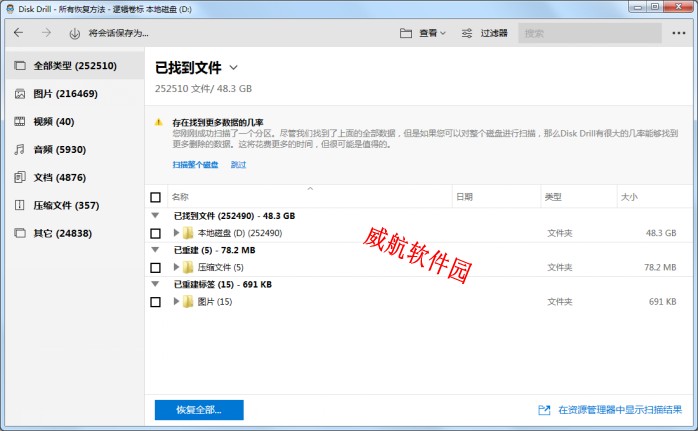The width and height of the screenshot is (698, 431).
Task: Sort by the 大小 size column header
Action: coord(630,198)
